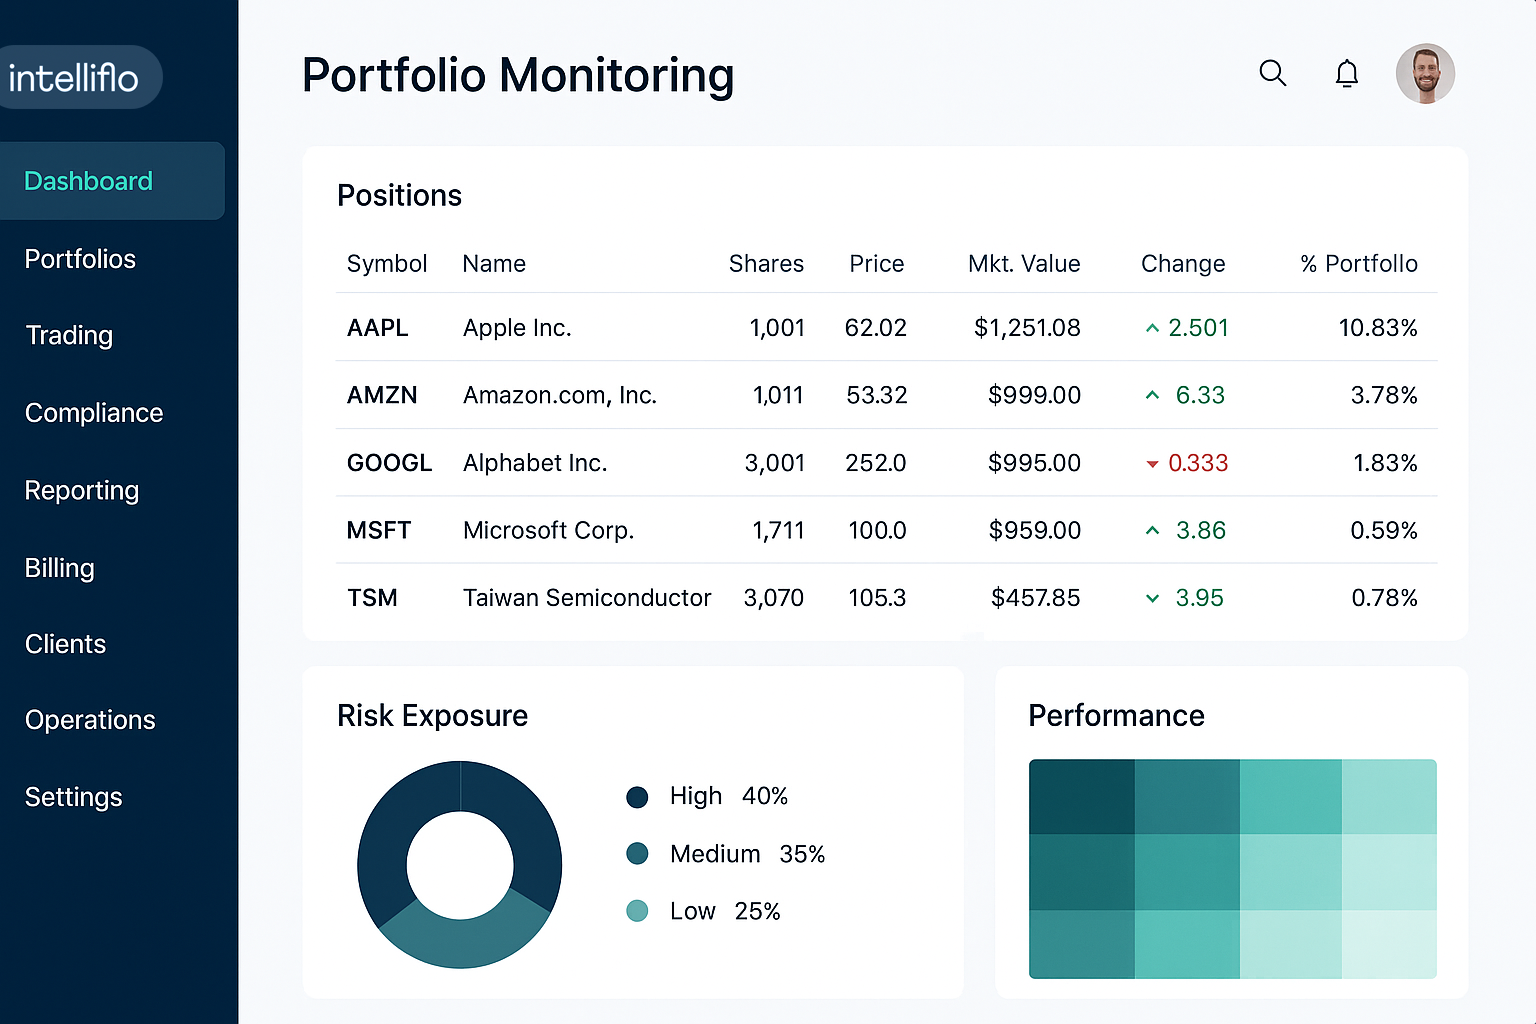Click the intelliflo logo

point(74,78)
